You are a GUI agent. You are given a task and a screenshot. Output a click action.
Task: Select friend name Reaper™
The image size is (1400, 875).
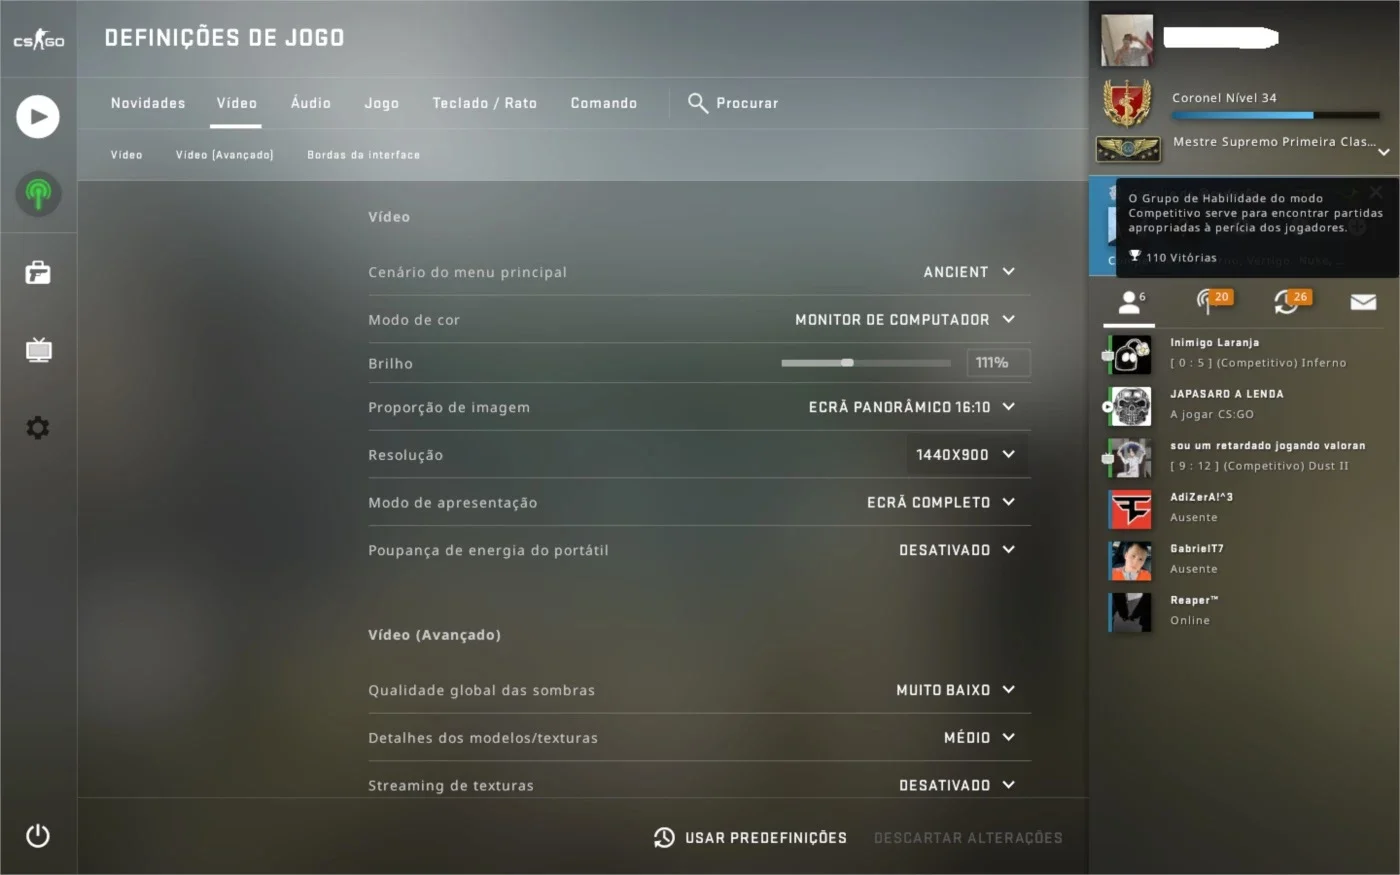coord(1194,600)
